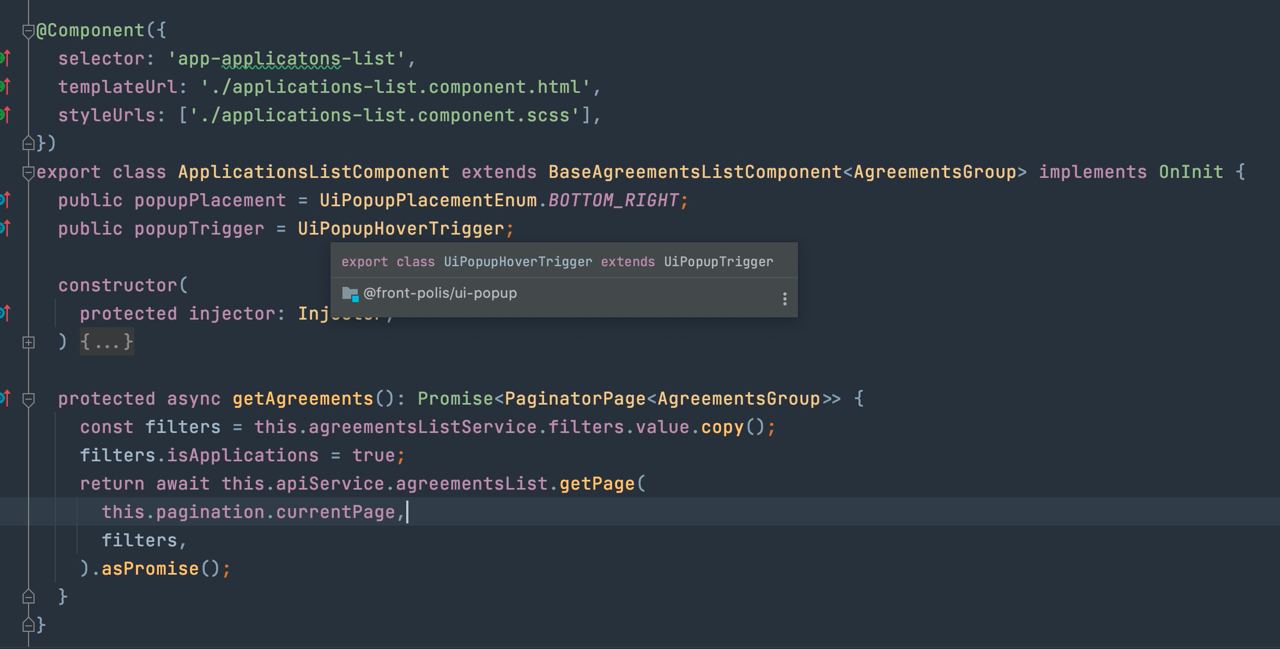Click the folded {...} constructor placeholder
1280x649 pixels.
107,342
